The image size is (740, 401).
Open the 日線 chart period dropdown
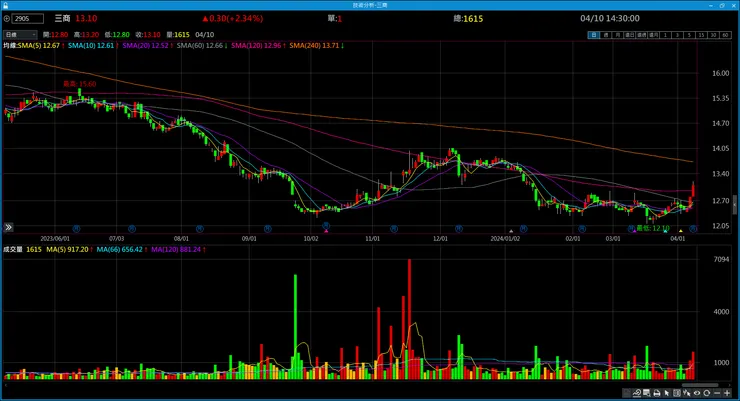click(x=20, y=34)
